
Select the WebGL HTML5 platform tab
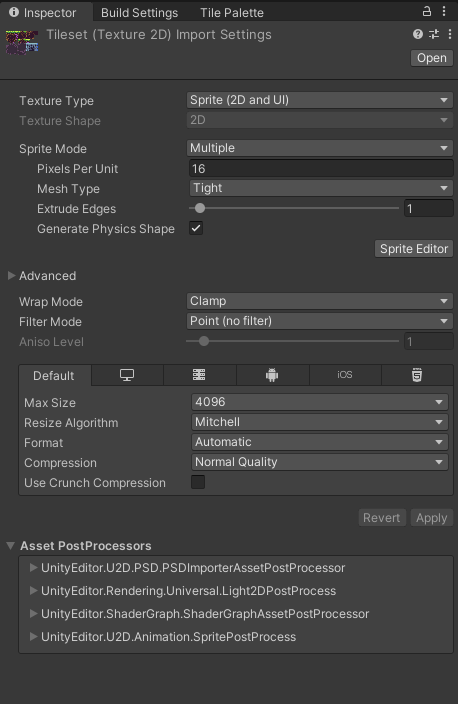(417, 375)
